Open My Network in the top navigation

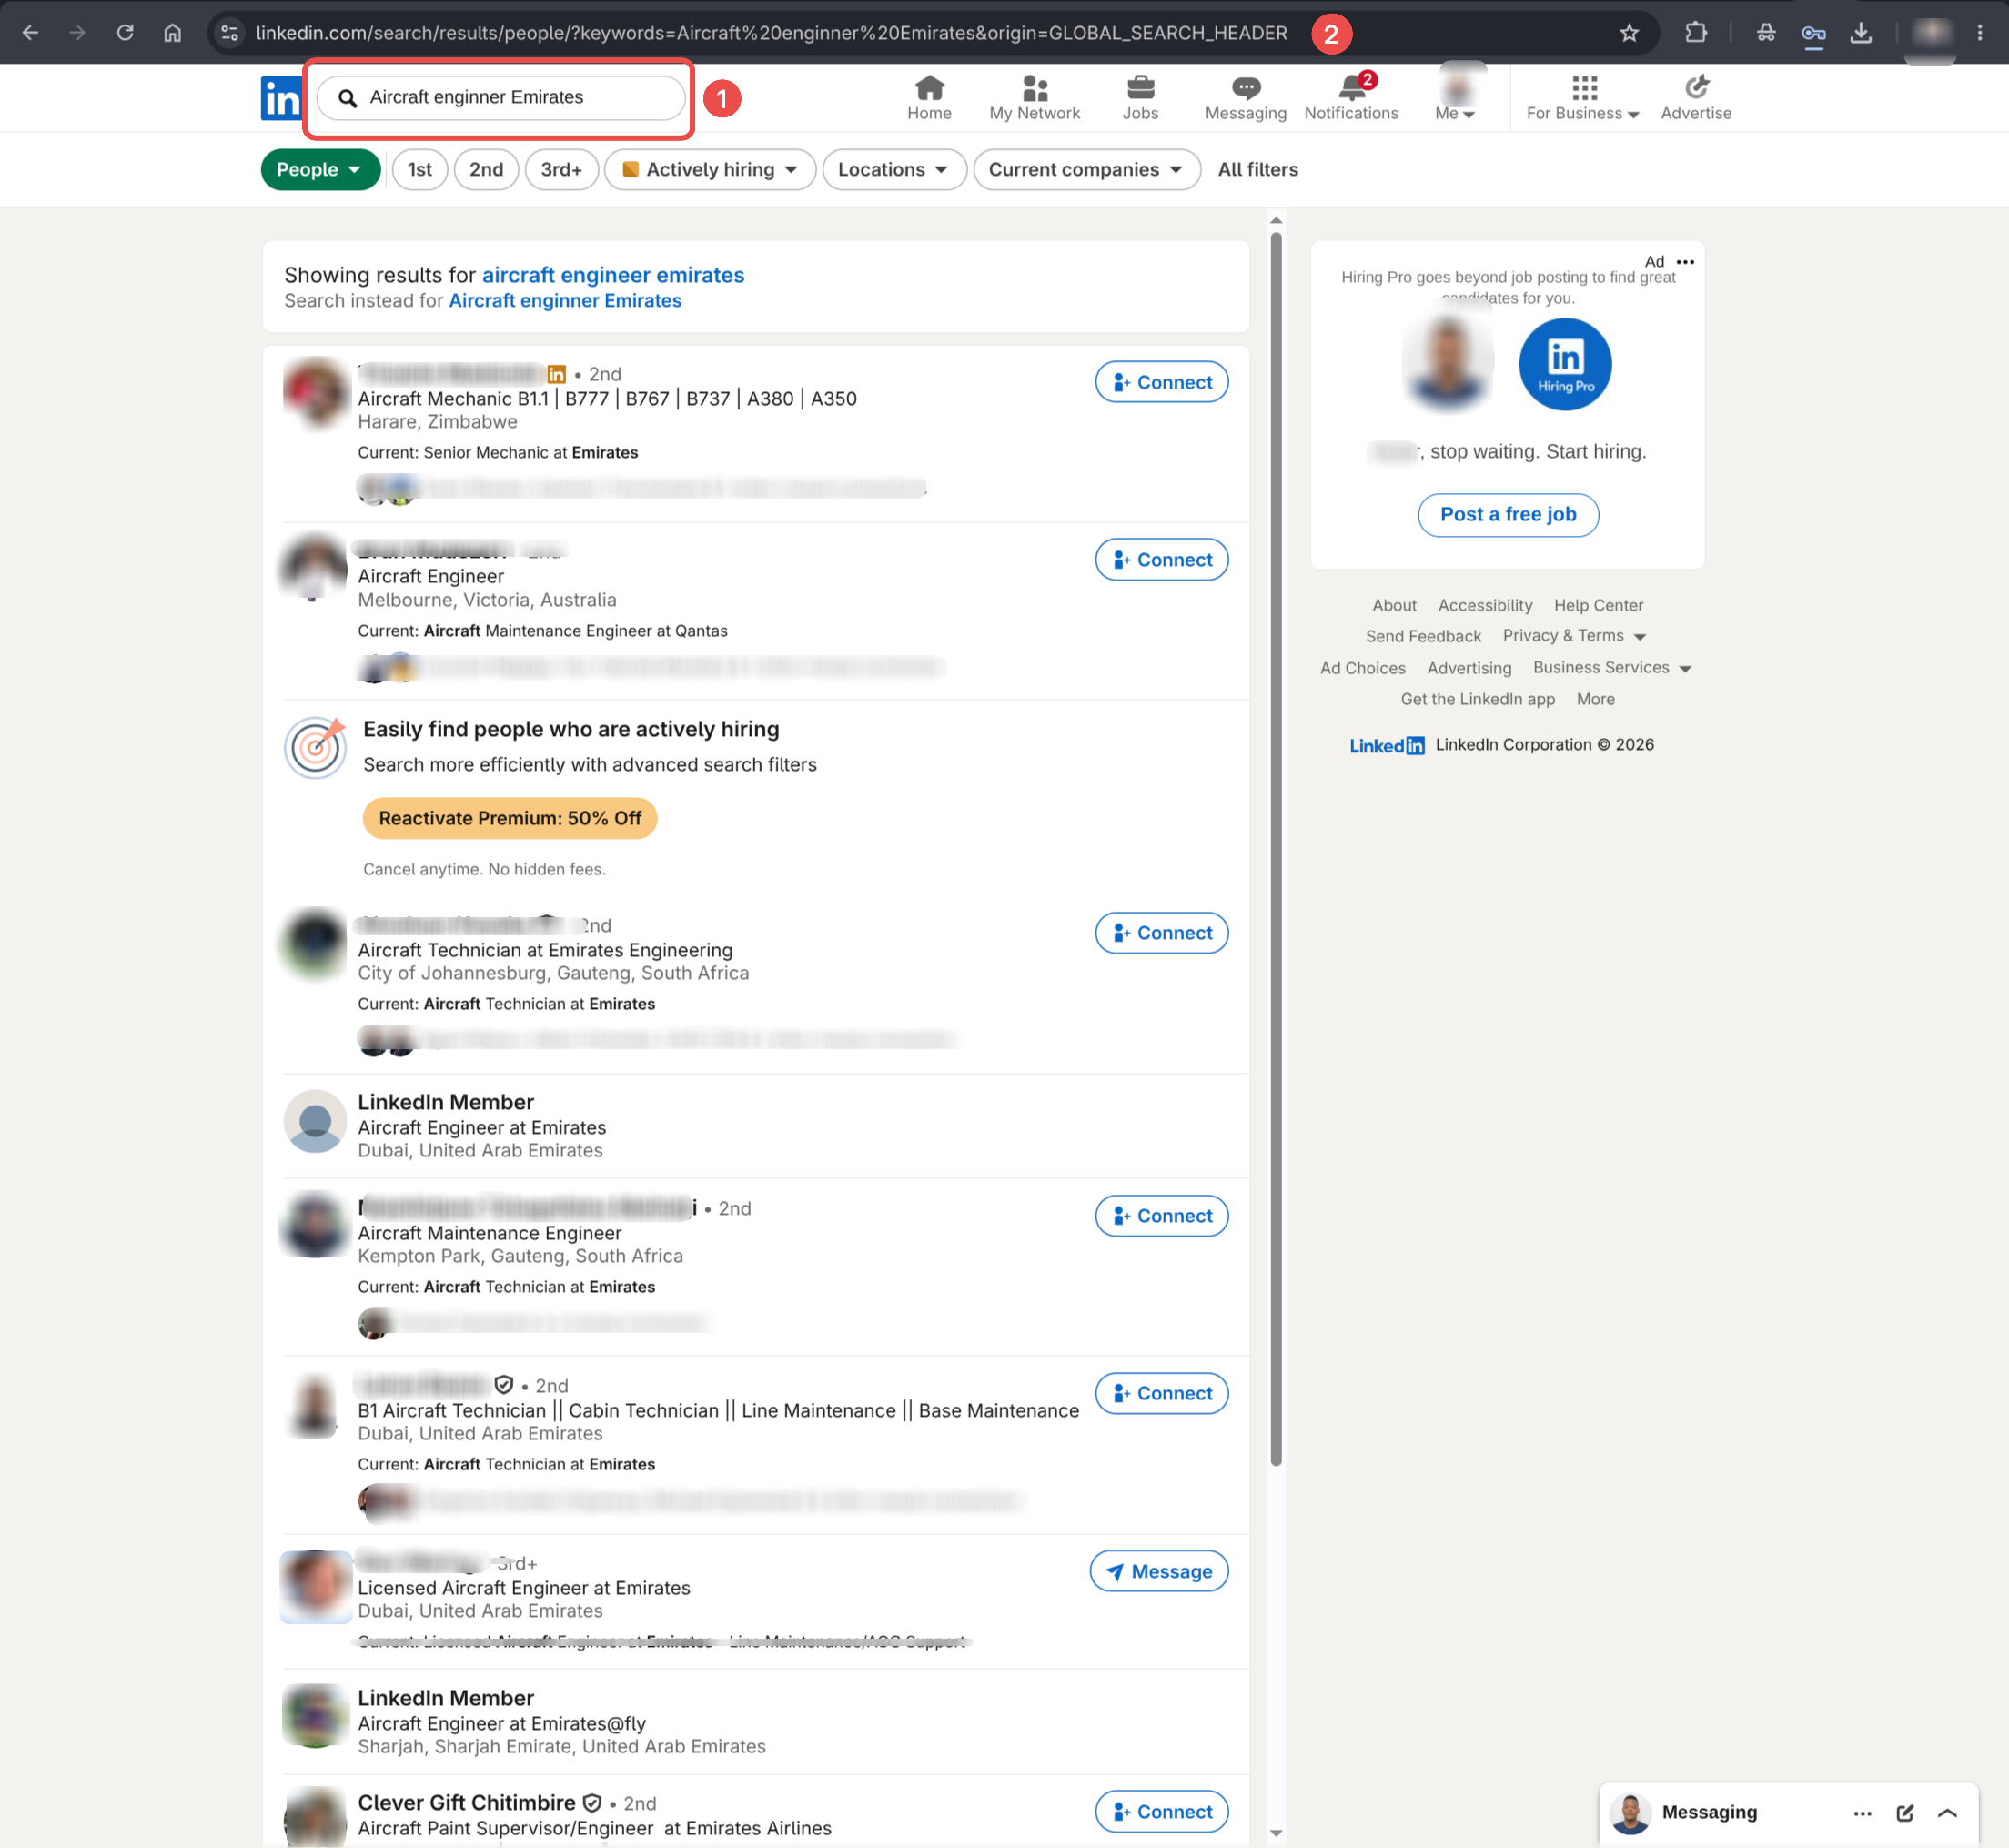tap(1034, 98)
